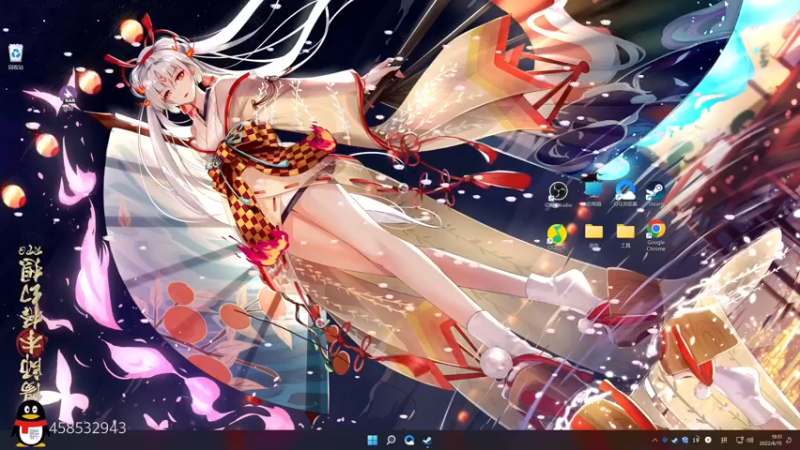
Task: Select the This PC monitor icon
Action: pos(593,193)
